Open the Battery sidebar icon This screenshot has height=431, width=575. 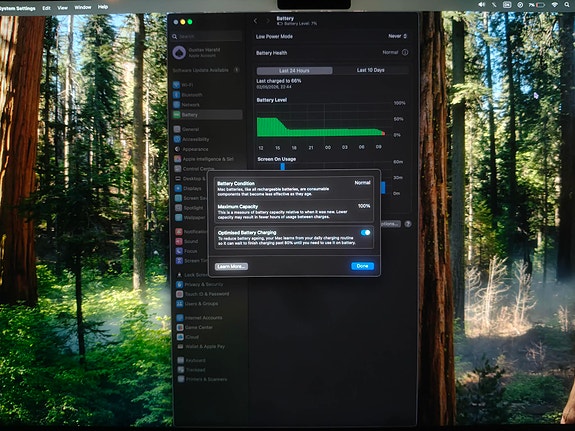pos(177,115)
